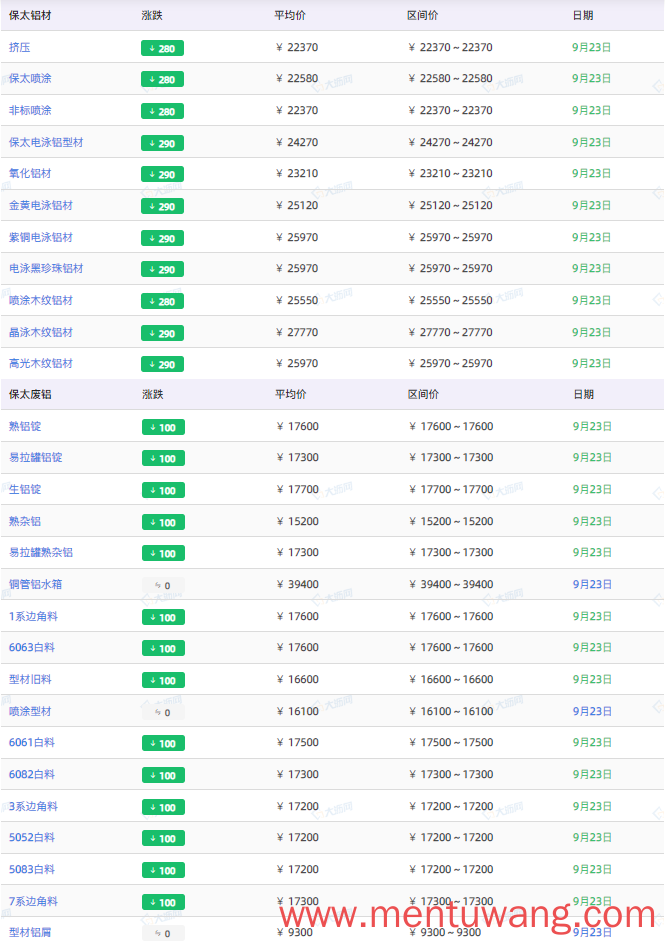Open the 喷涂型材 link

[30, 711]
